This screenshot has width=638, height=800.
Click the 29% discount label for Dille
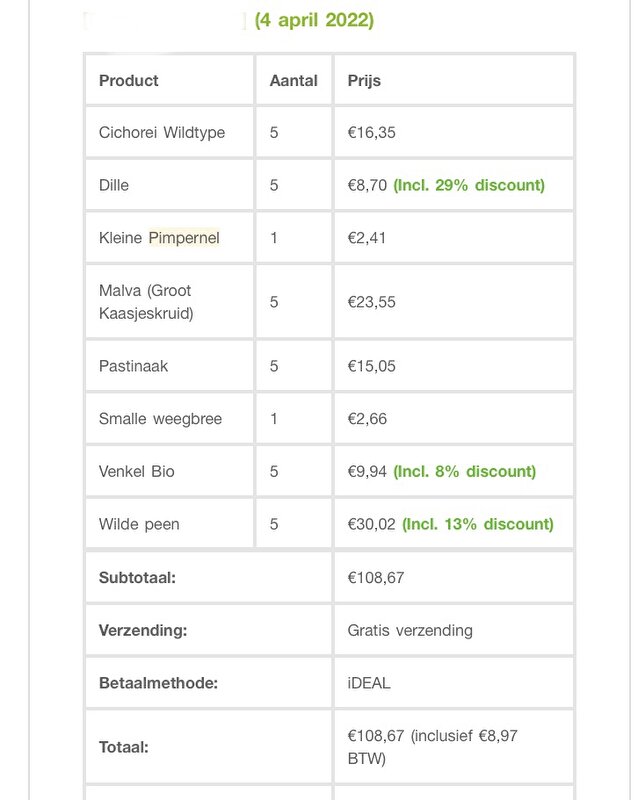[469, 185]
